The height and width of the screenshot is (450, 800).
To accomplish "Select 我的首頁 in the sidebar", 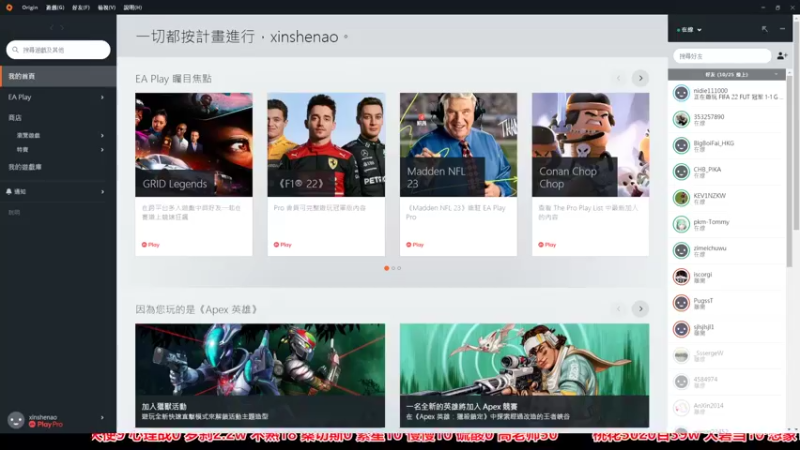I will click(58, 76).
